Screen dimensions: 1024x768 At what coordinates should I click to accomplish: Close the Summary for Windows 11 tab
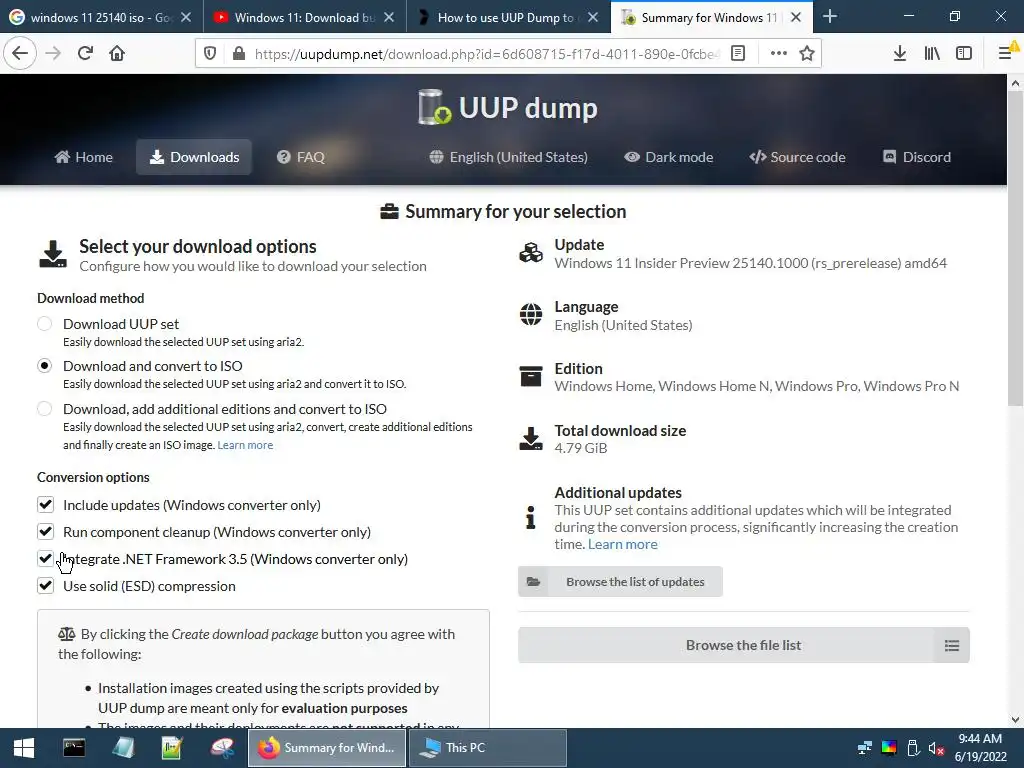pyautogui.click(x=795, y=18)
